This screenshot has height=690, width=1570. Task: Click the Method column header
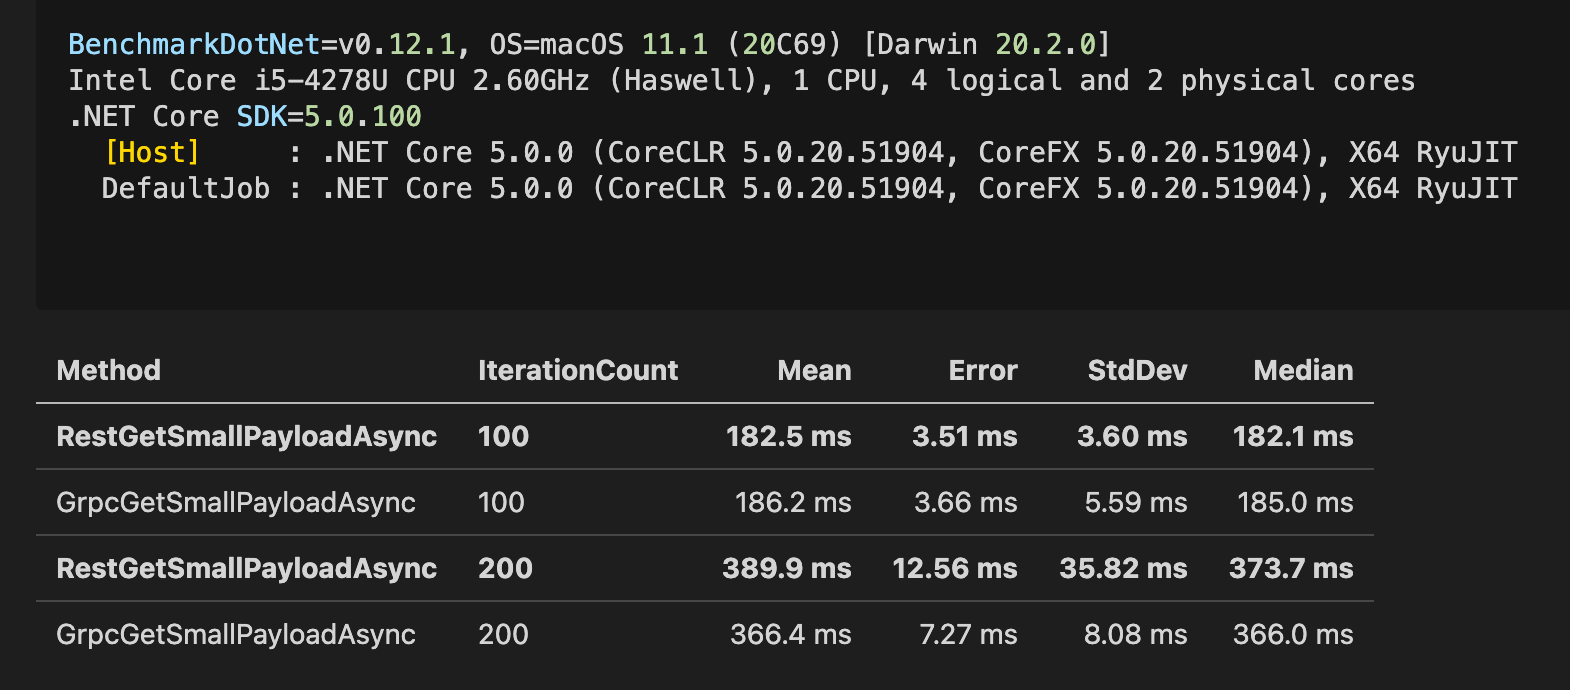point(109,370)
